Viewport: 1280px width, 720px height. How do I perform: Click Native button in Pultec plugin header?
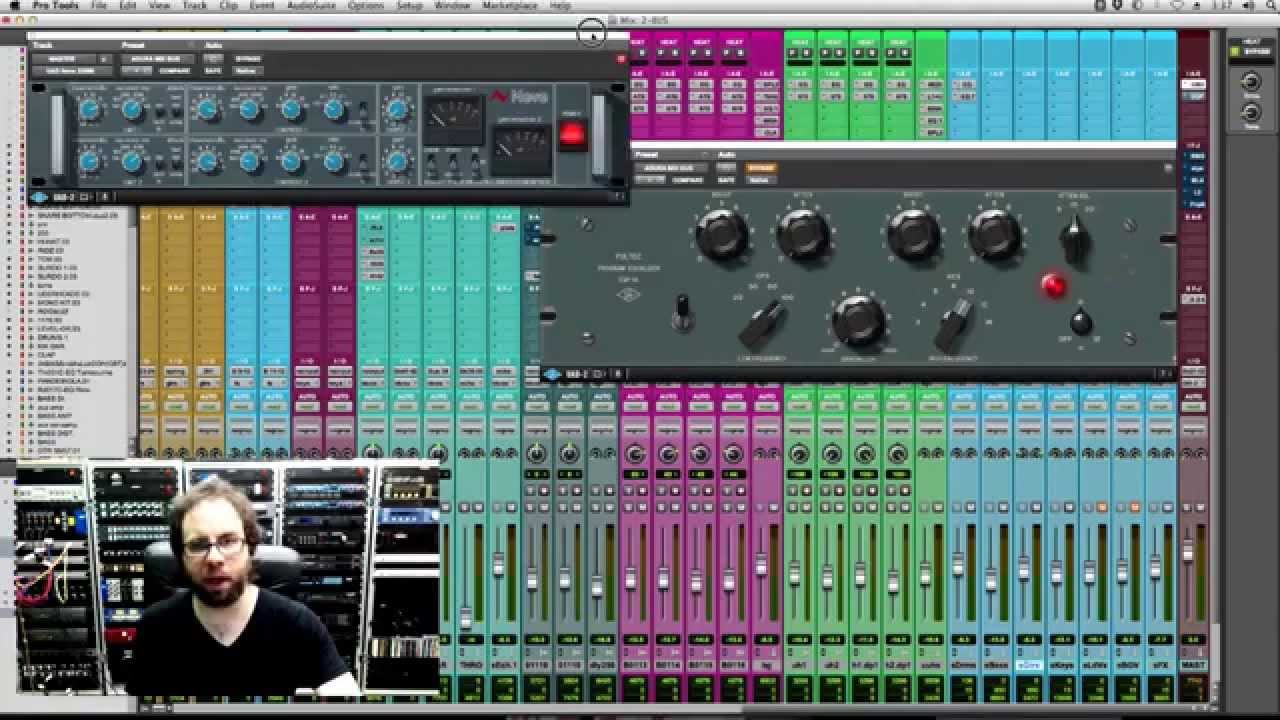759,180
